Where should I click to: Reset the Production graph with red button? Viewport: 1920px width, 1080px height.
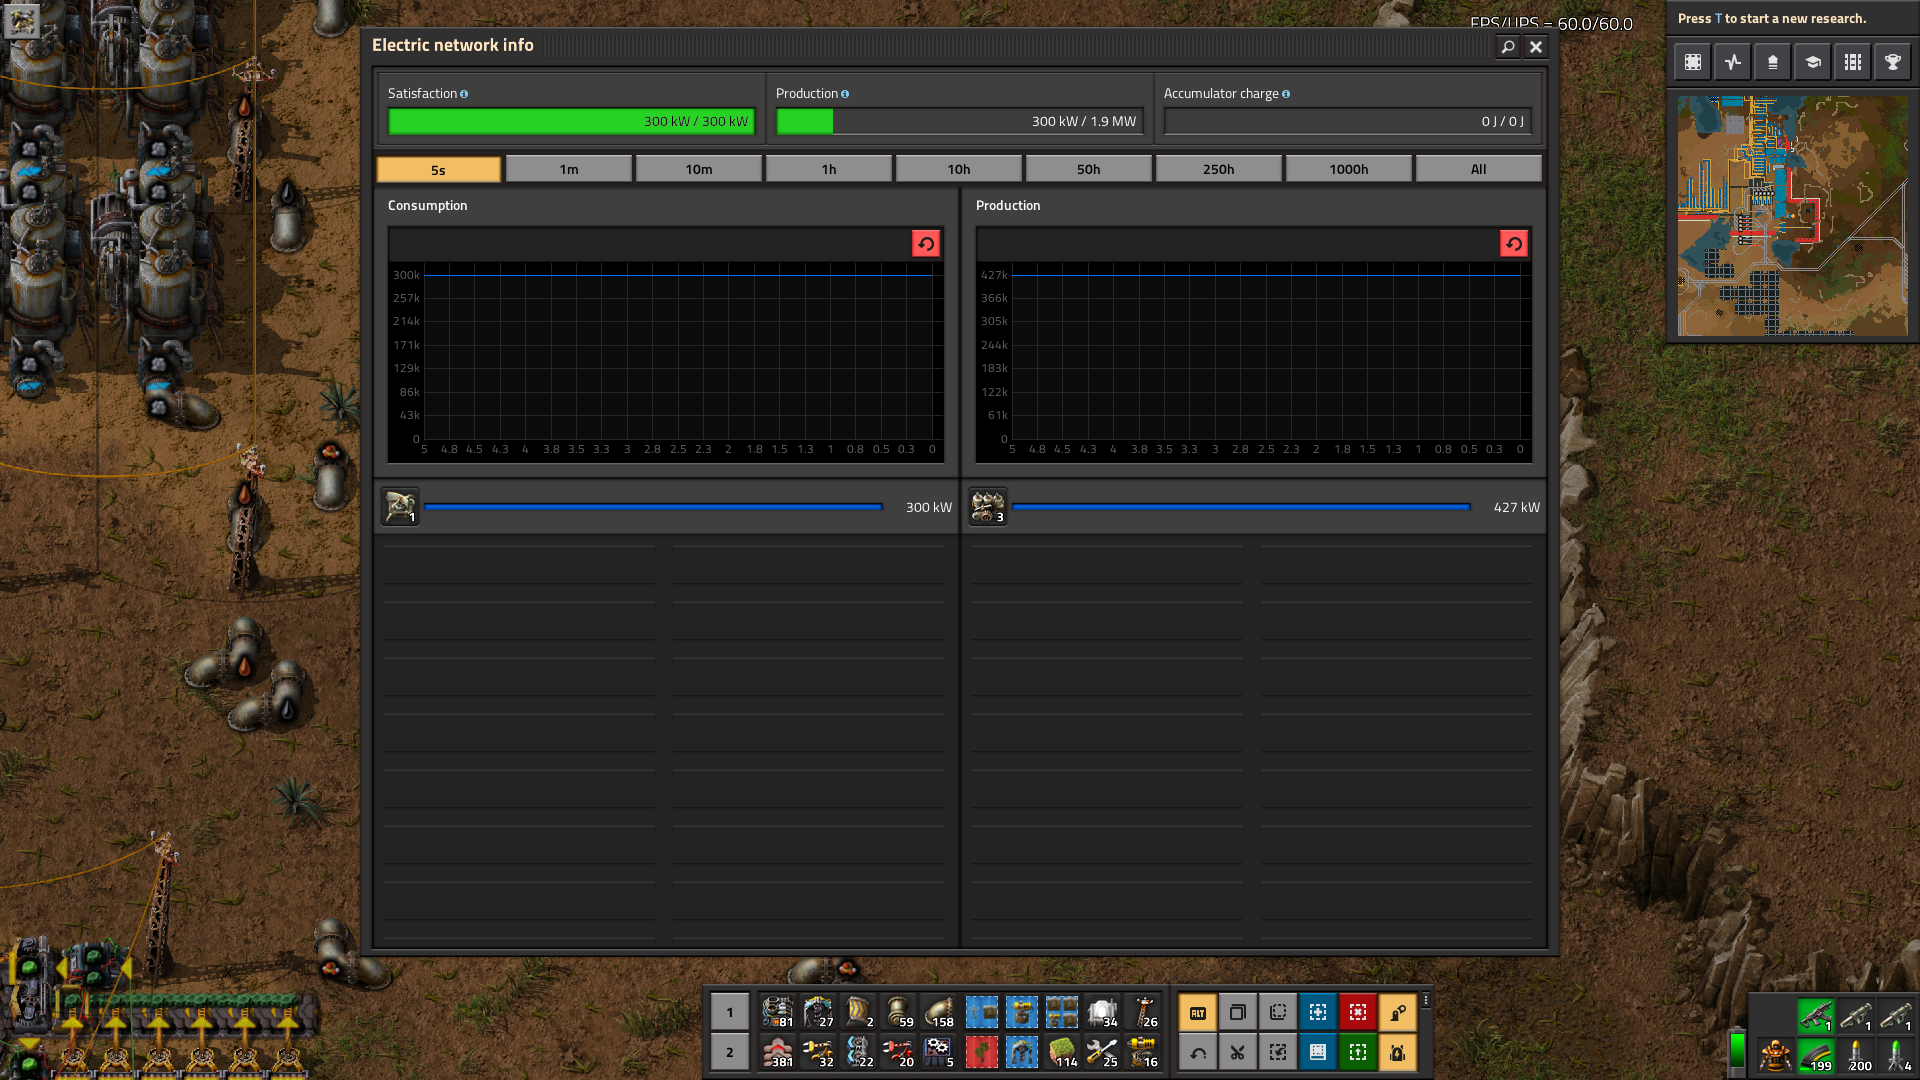pos(1514,244)
